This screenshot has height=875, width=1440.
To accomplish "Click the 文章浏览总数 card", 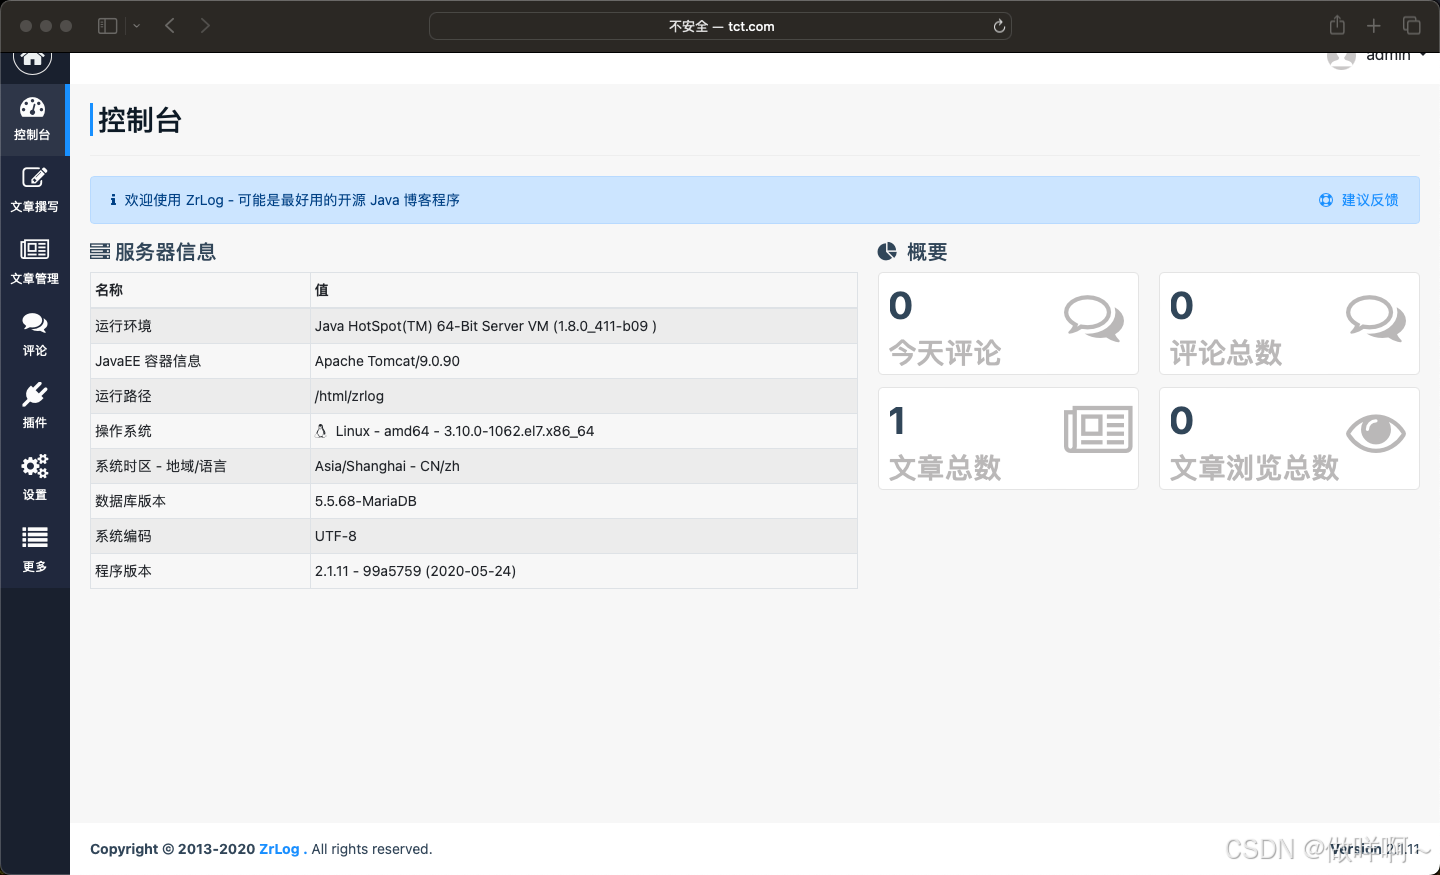I will click(x=1289, y=439).
